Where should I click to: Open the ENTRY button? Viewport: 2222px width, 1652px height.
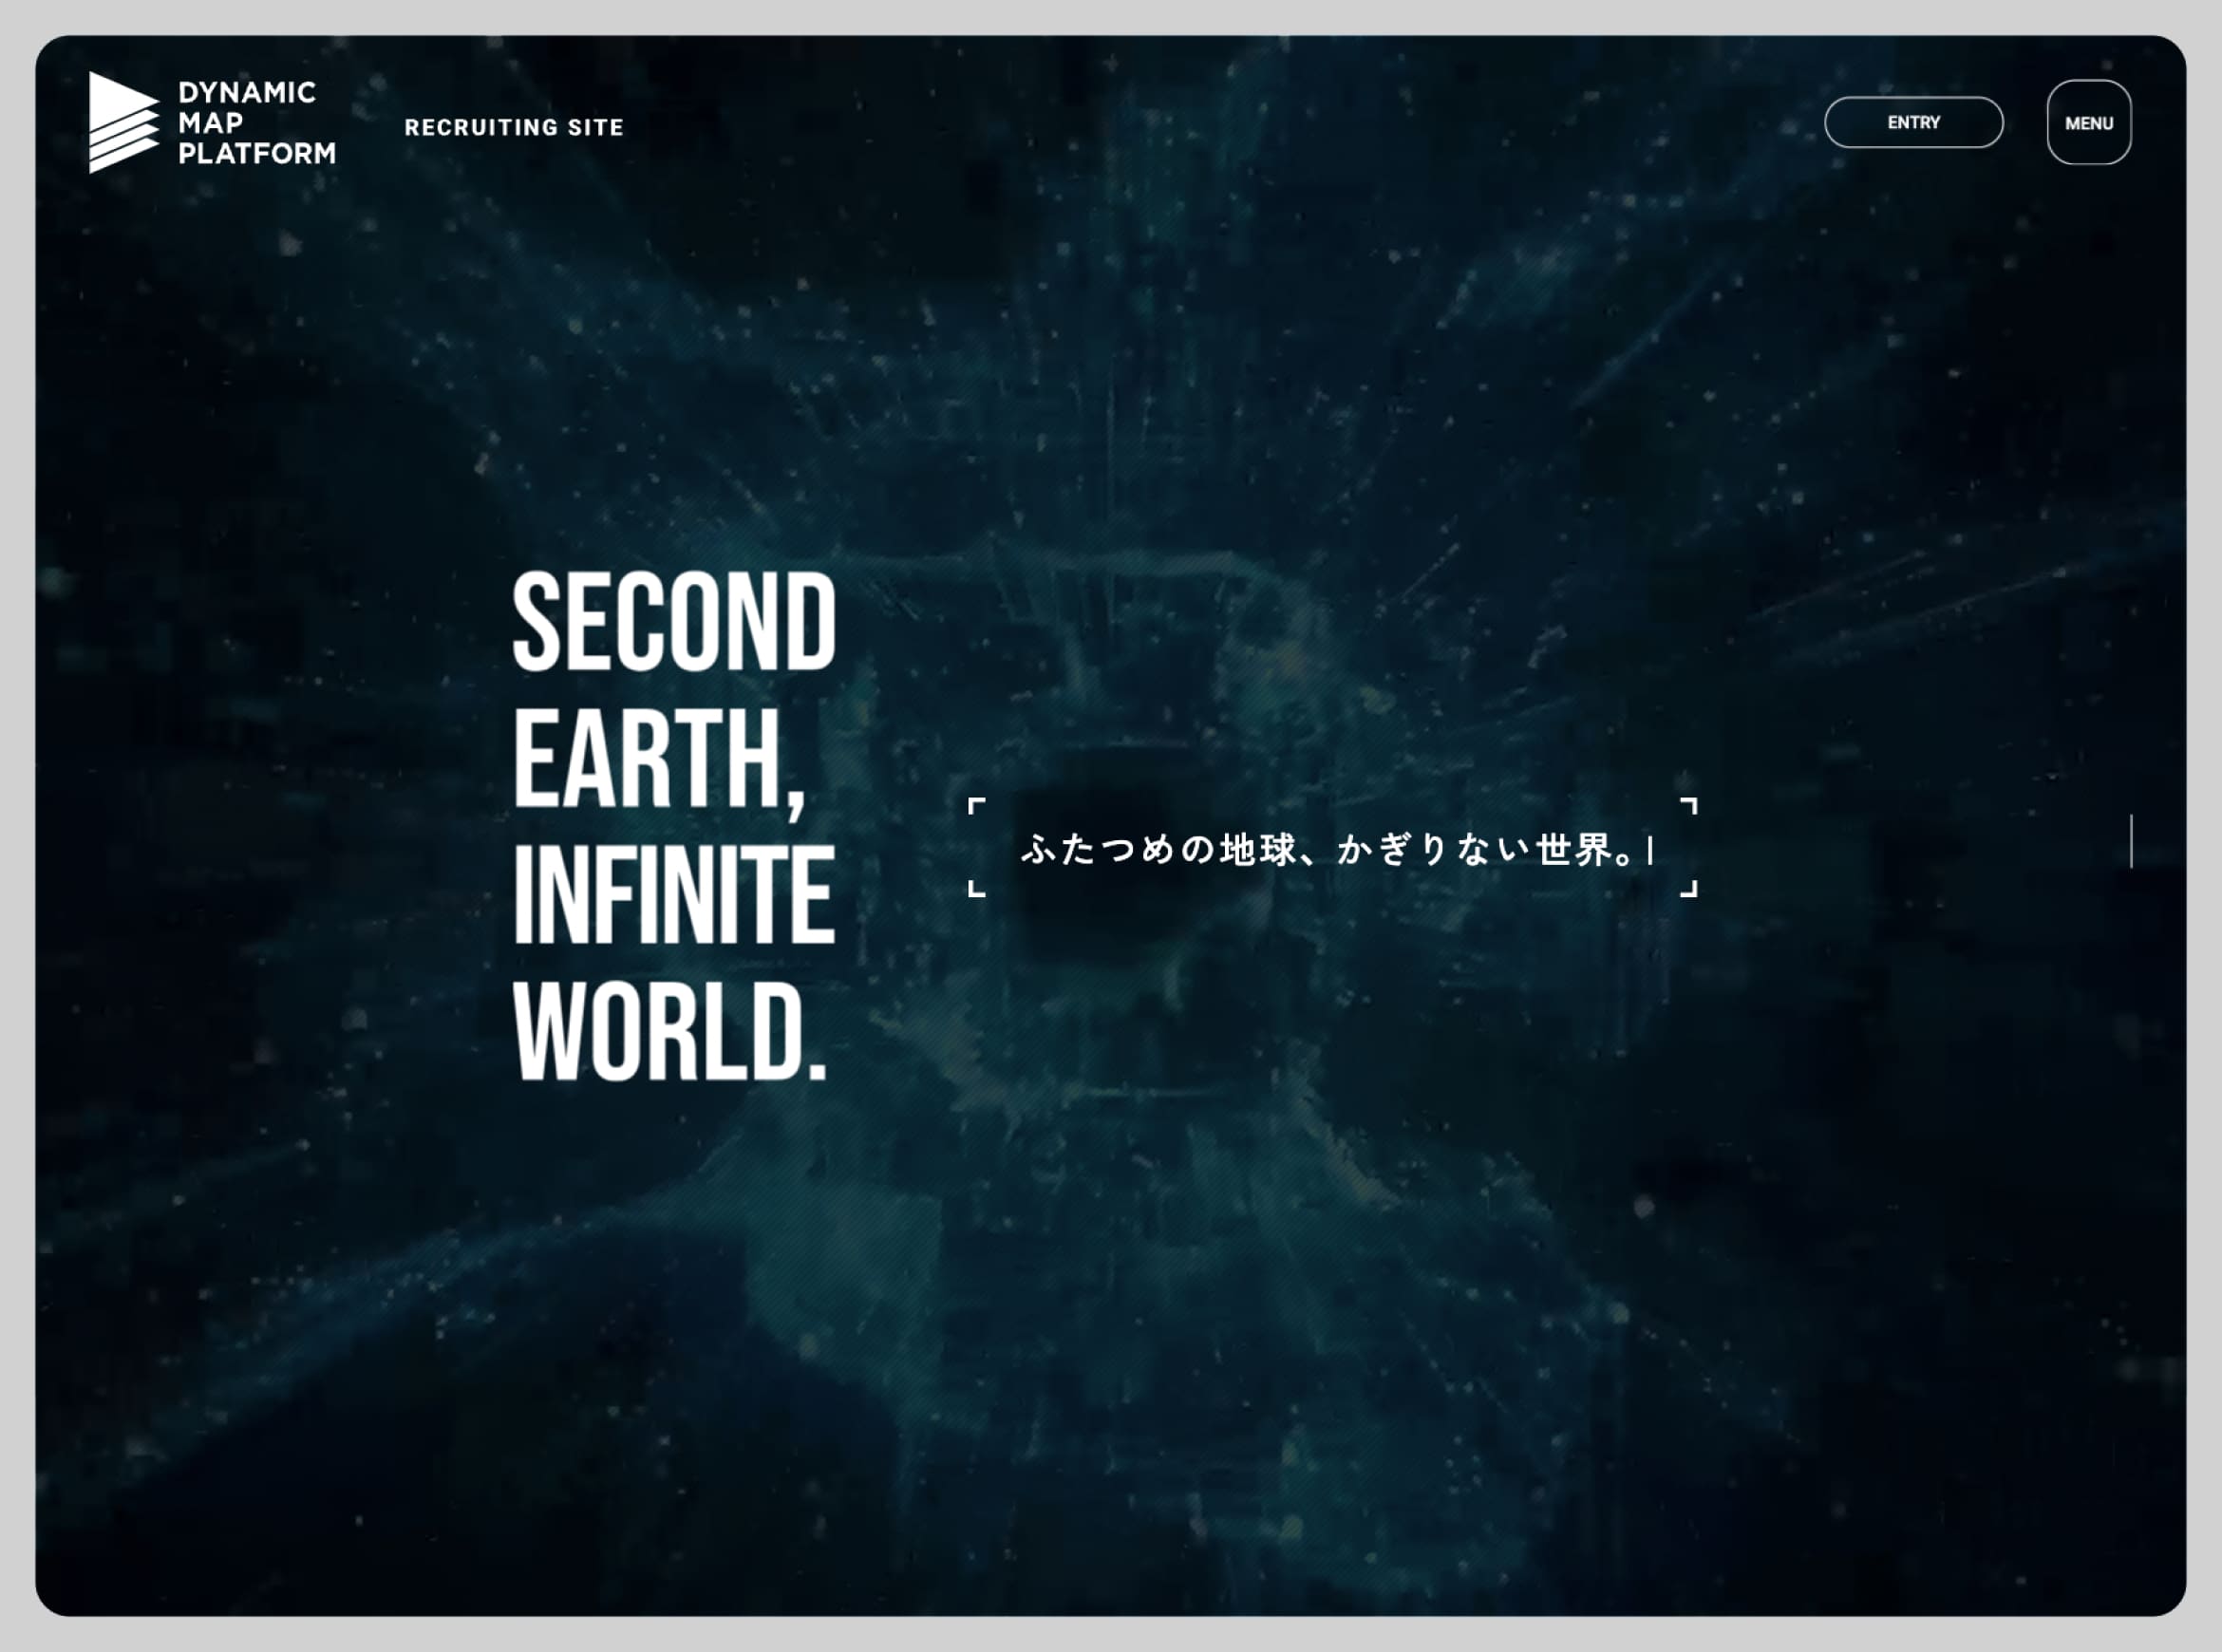[x=1913, y=122]
